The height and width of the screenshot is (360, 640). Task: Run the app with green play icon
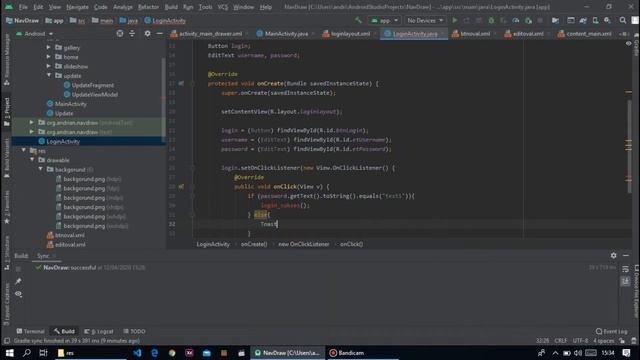pos(455,20)
